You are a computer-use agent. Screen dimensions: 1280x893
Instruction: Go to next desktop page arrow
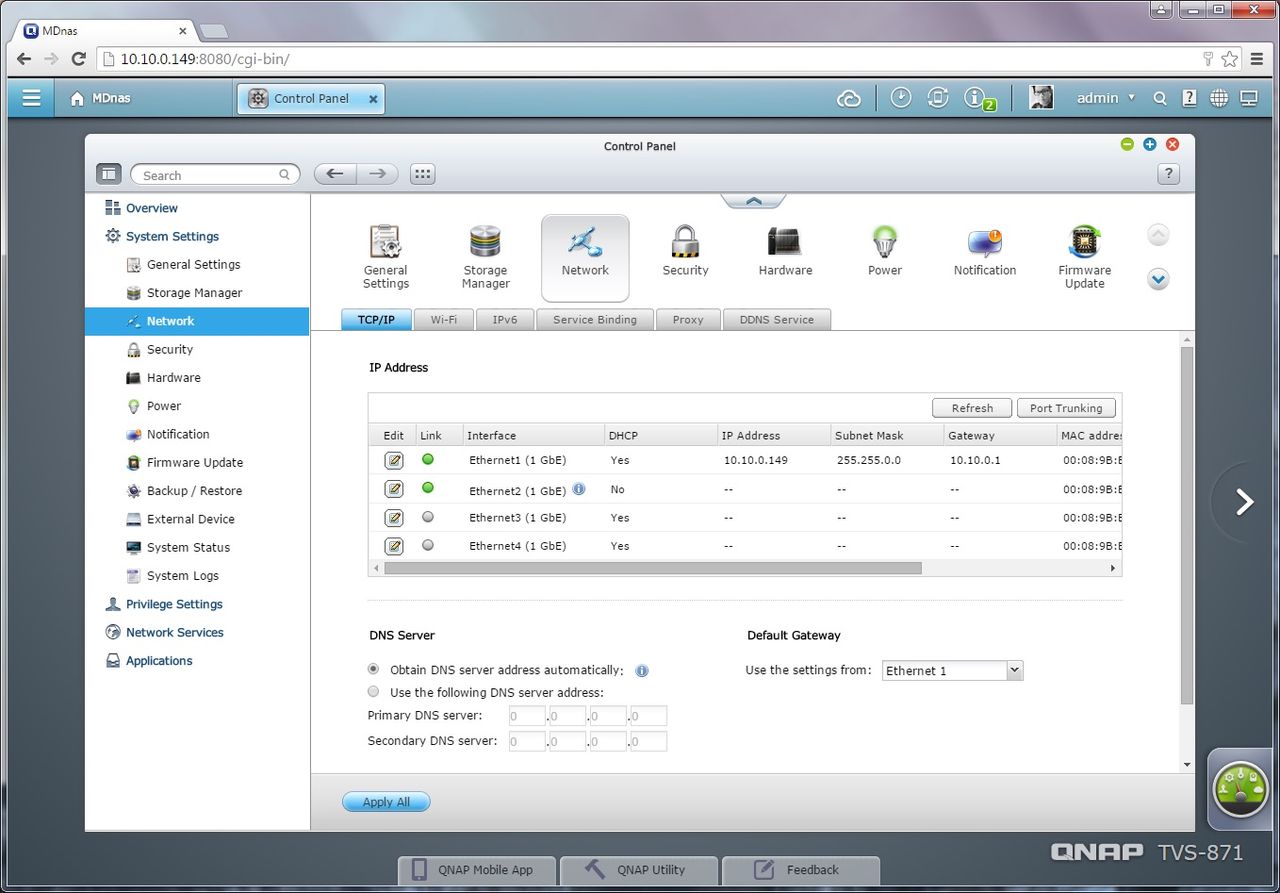tap(1245, 502)
